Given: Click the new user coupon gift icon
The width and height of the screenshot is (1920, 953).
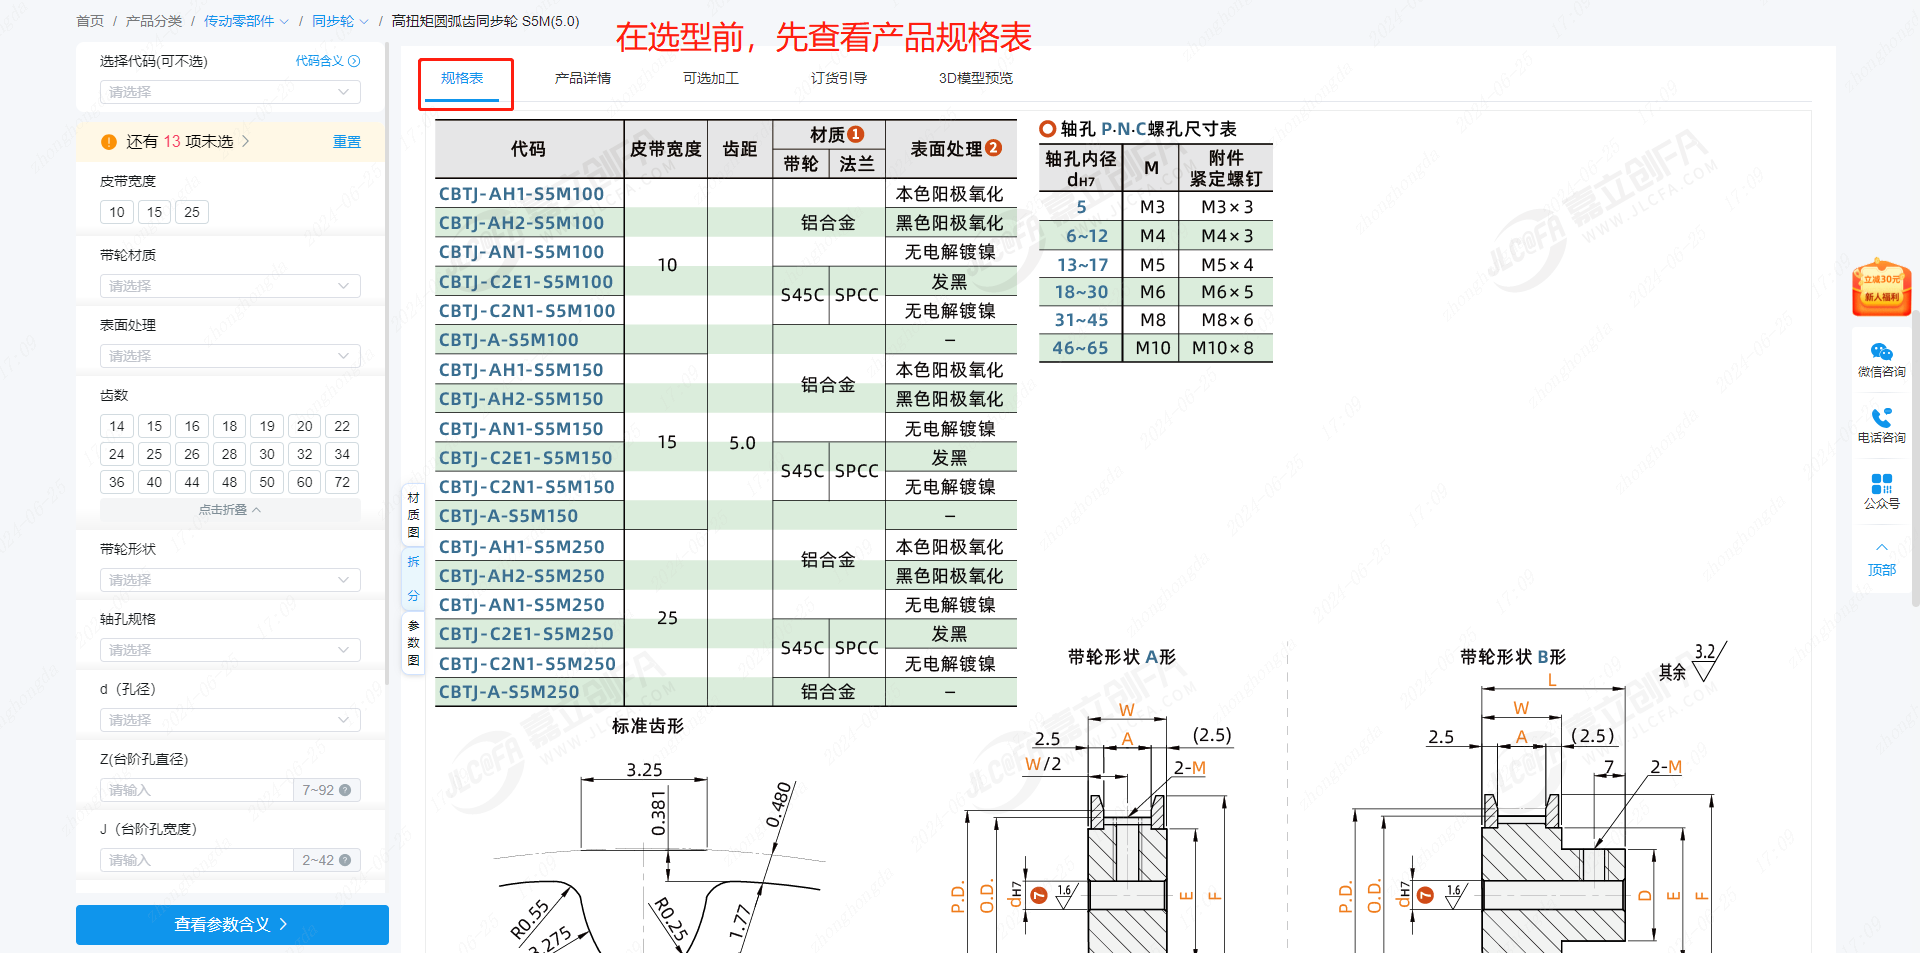Looking at the screenshot, I should tap(1881, 287).
